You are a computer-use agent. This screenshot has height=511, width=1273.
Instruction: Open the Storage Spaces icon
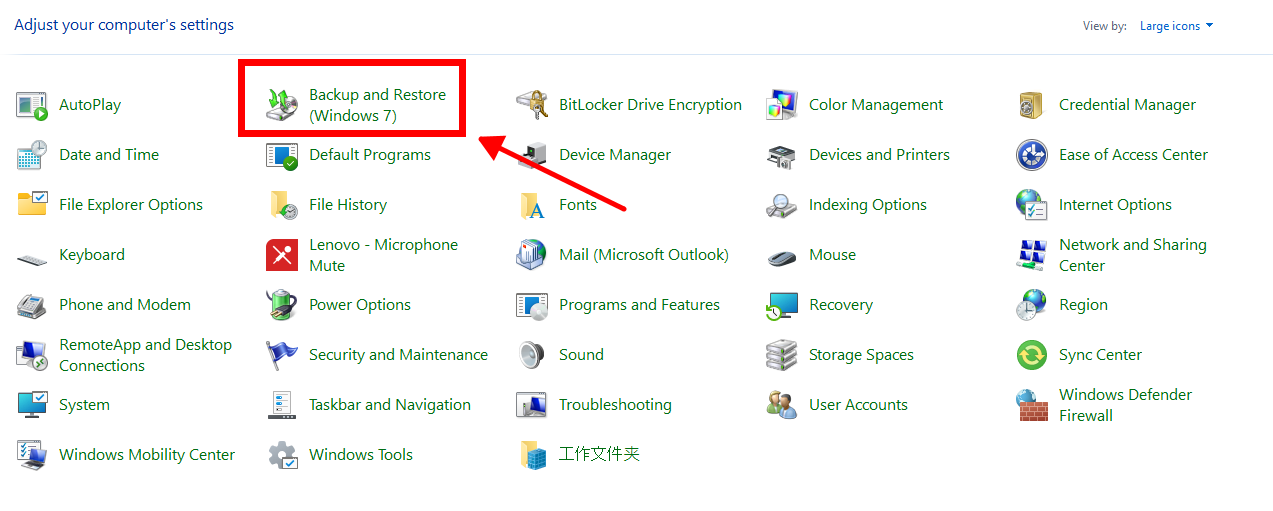click(782, 355)
